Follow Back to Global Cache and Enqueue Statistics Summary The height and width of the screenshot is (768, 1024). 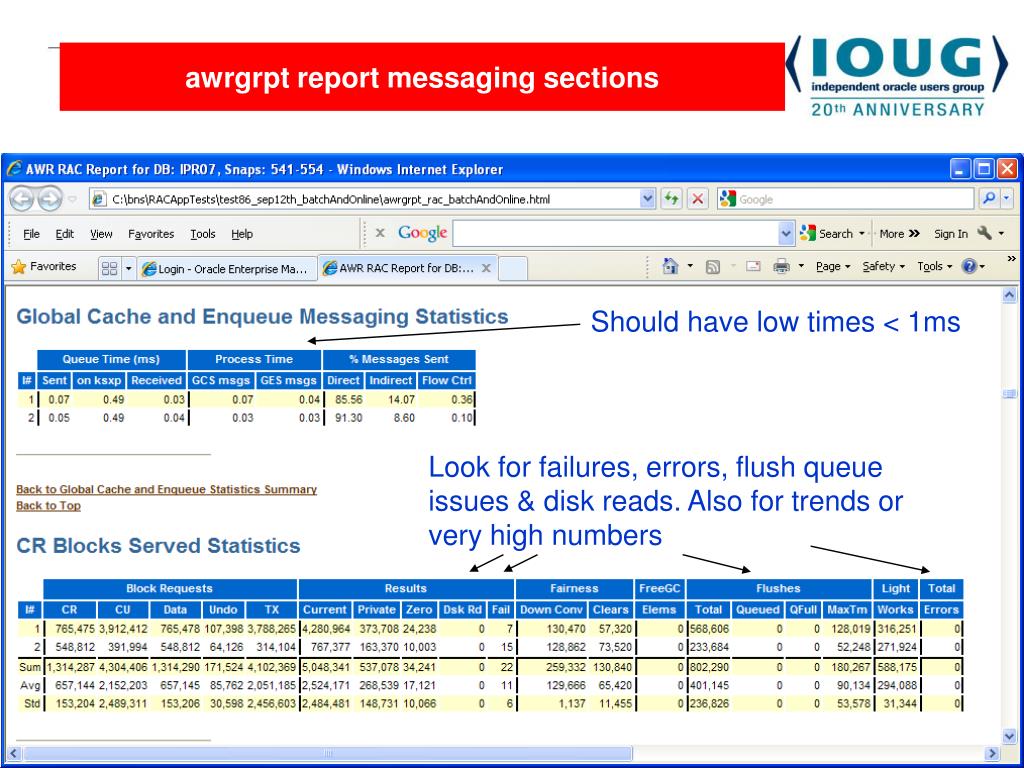tap(167, 489)
